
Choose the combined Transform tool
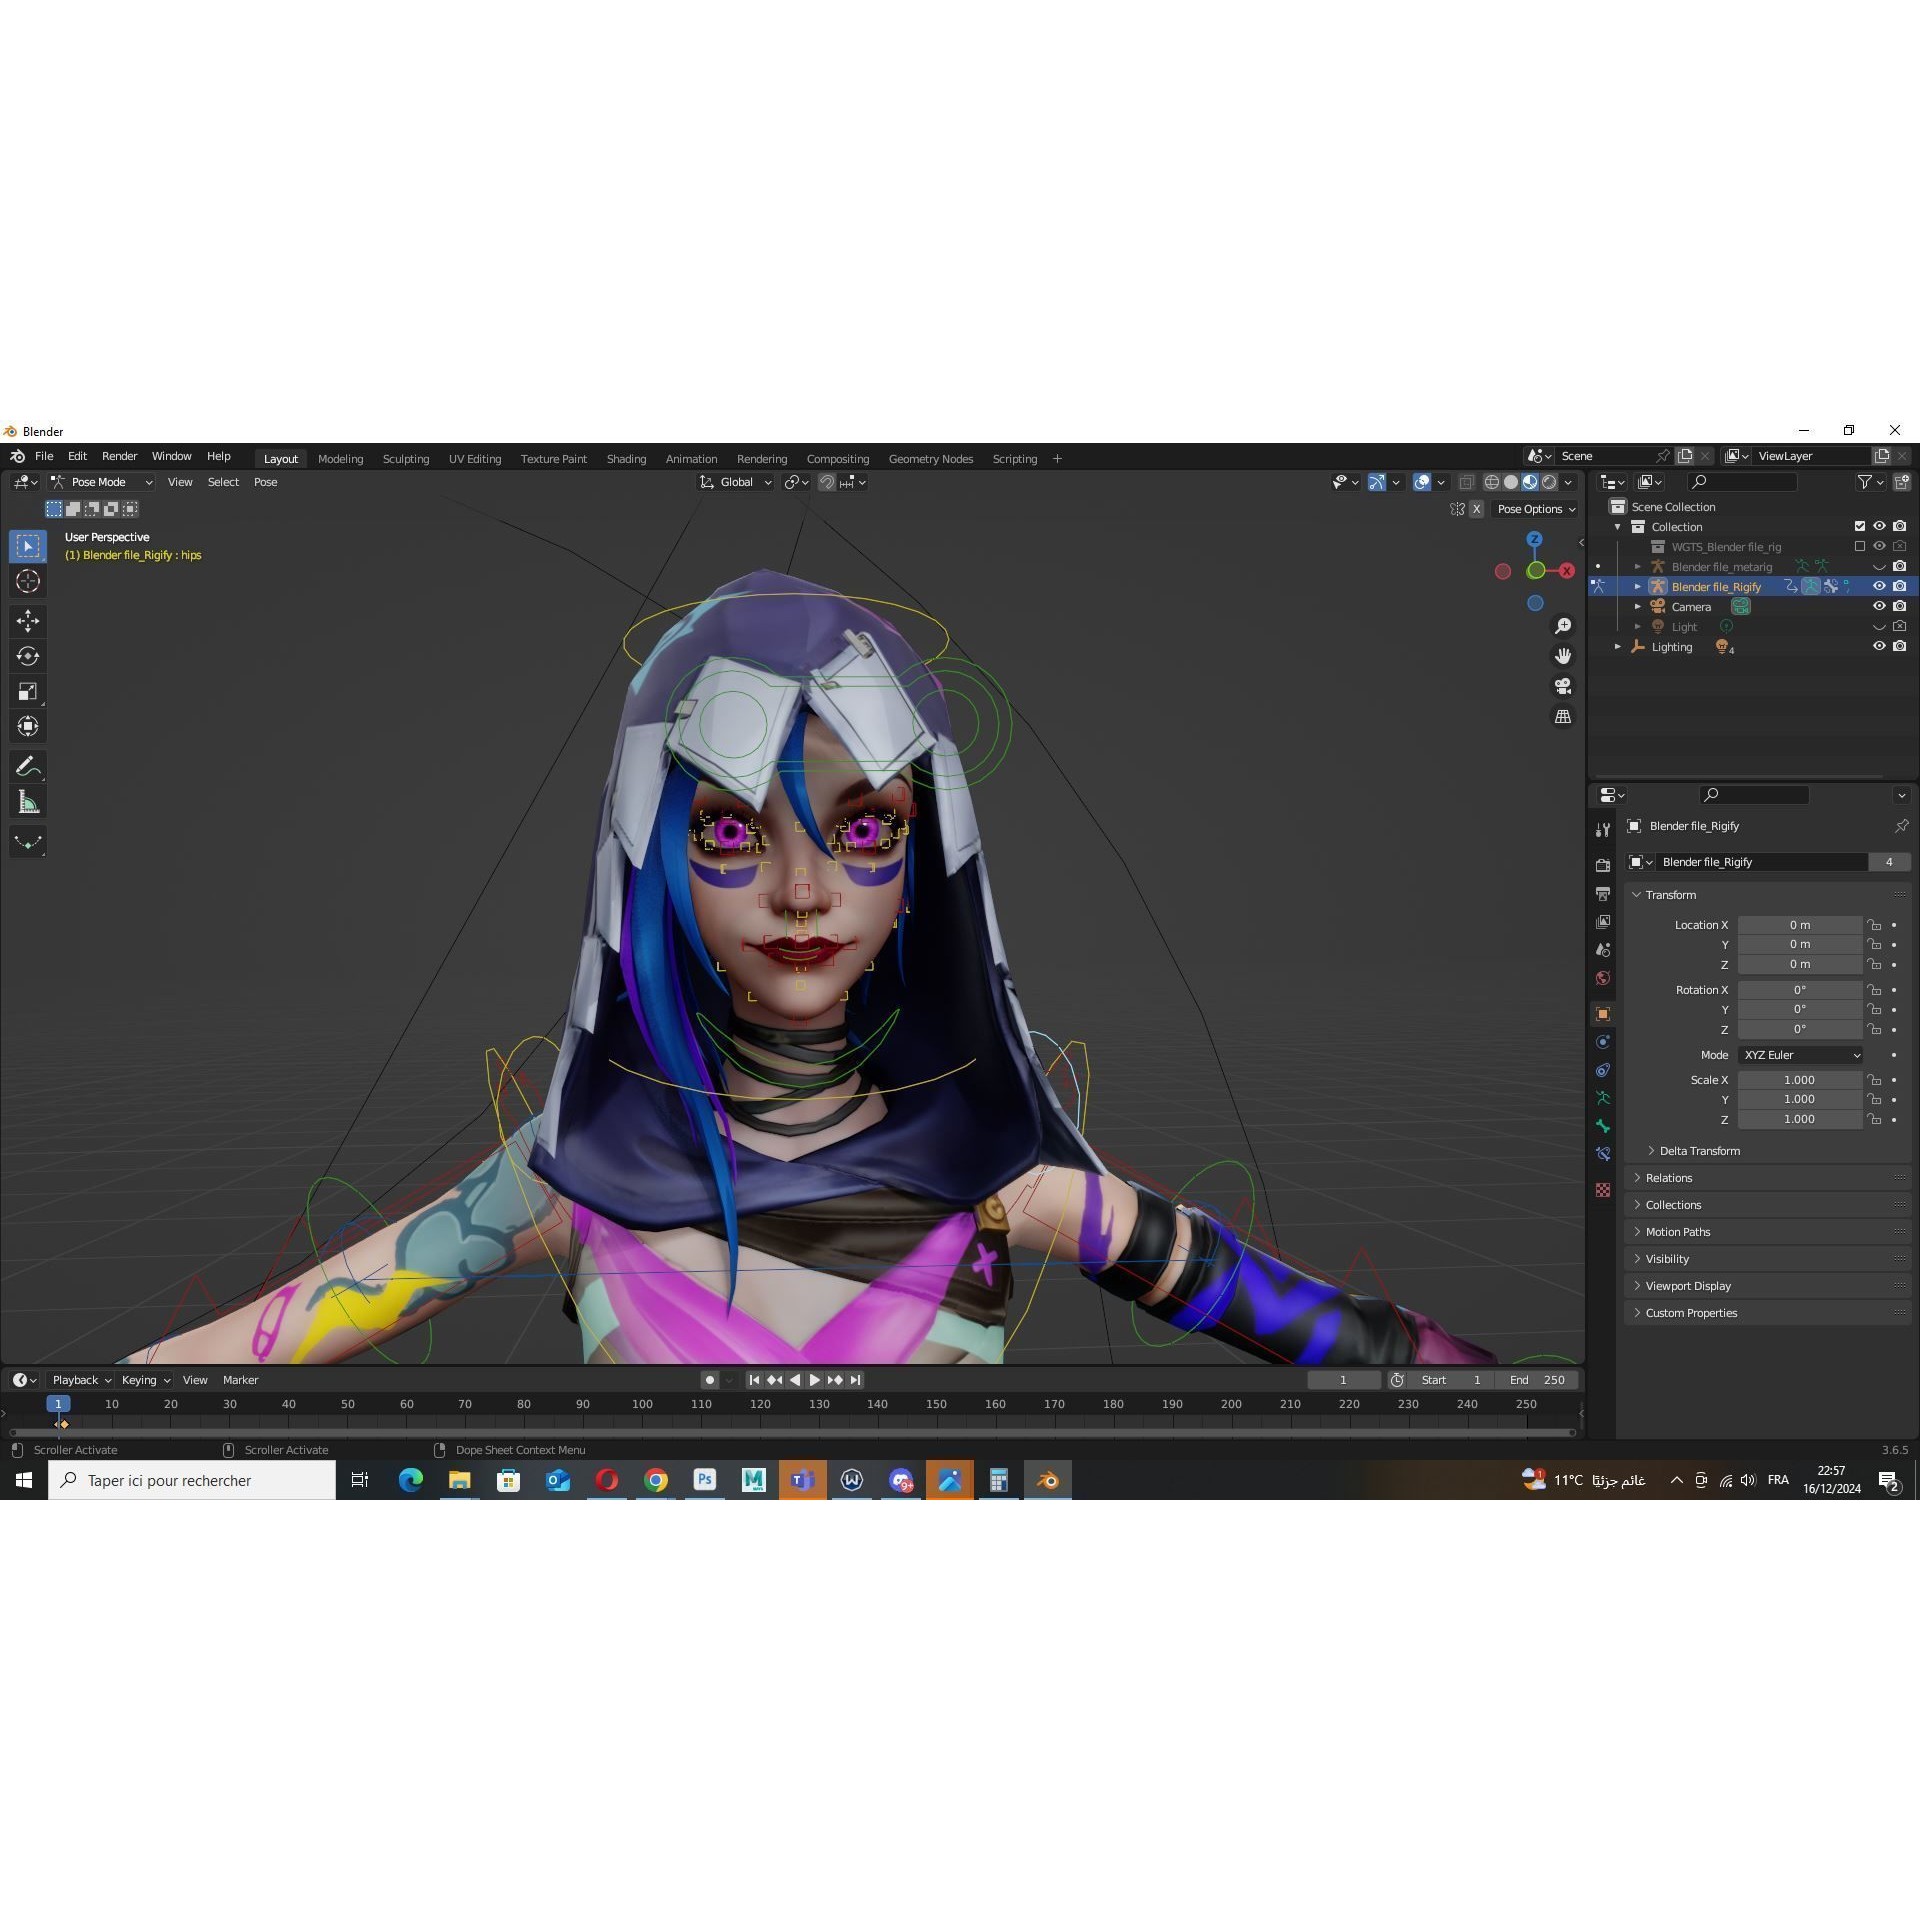point(28,726)
